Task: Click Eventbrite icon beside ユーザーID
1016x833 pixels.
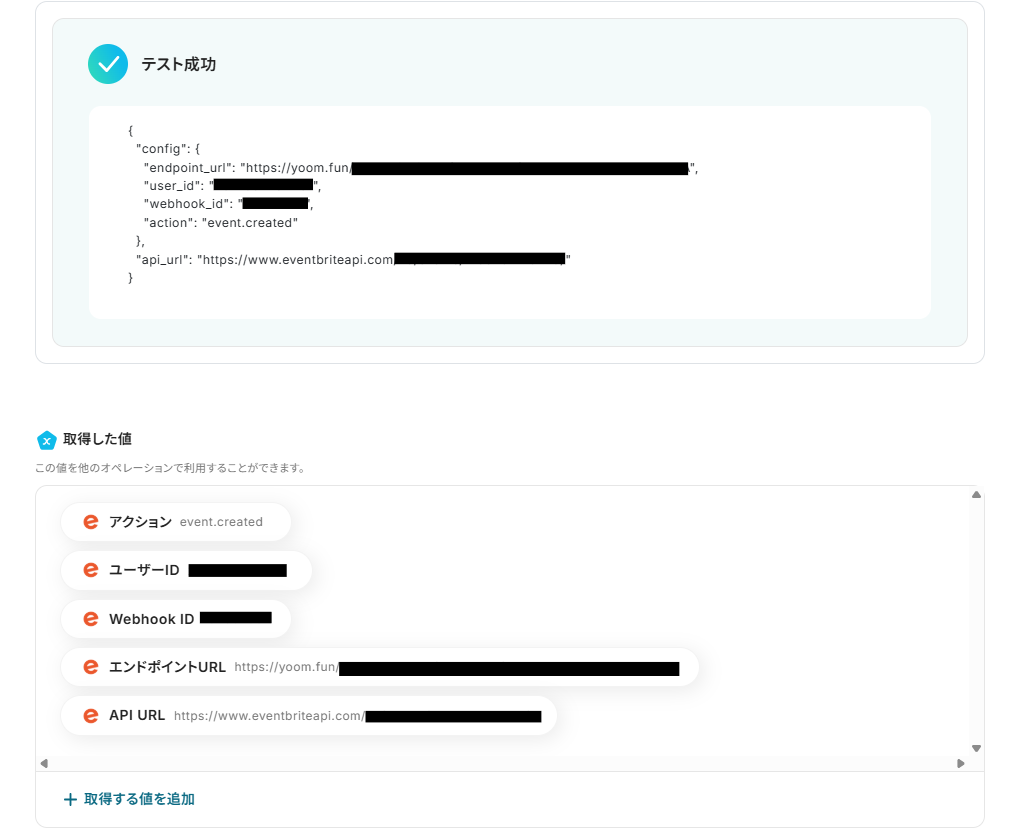Action: [91, 570]
